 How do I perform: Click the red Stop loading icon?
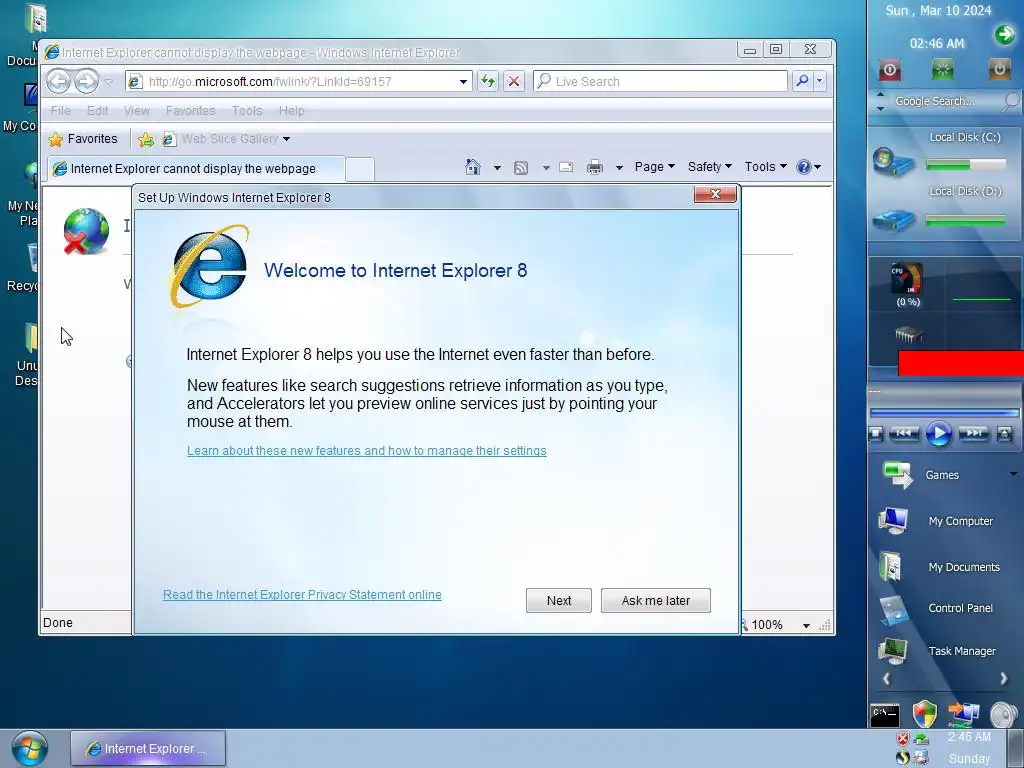coord(514,82)
